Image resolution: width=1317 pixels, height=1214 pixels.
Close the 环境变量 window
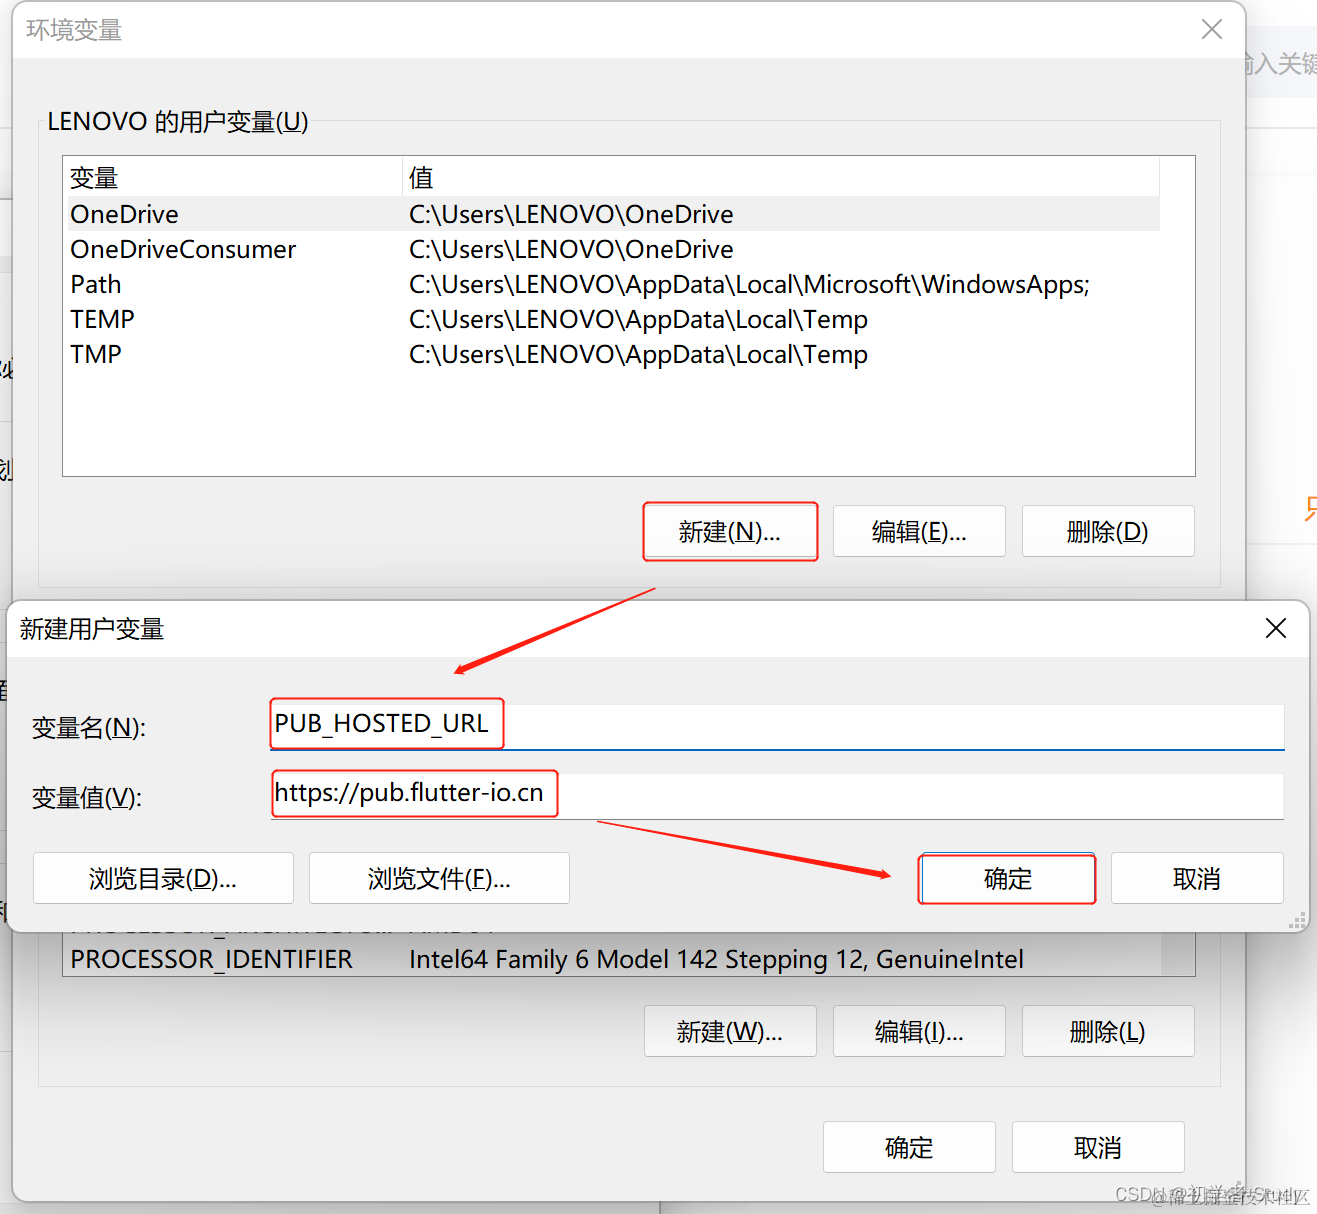click(1212, 29)
